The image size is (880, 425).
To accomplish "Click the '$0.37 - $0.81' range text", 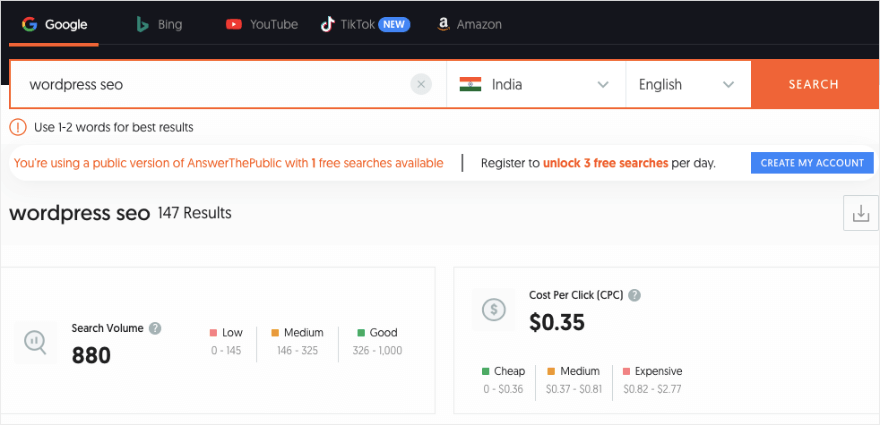I will click(574, 389).
